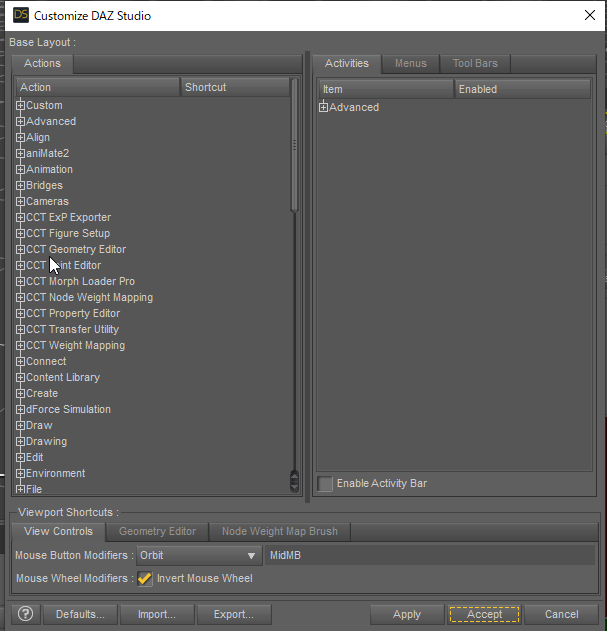Select the Geometry Editor viewport tab
607x631 pixels.
coord(157,531)
